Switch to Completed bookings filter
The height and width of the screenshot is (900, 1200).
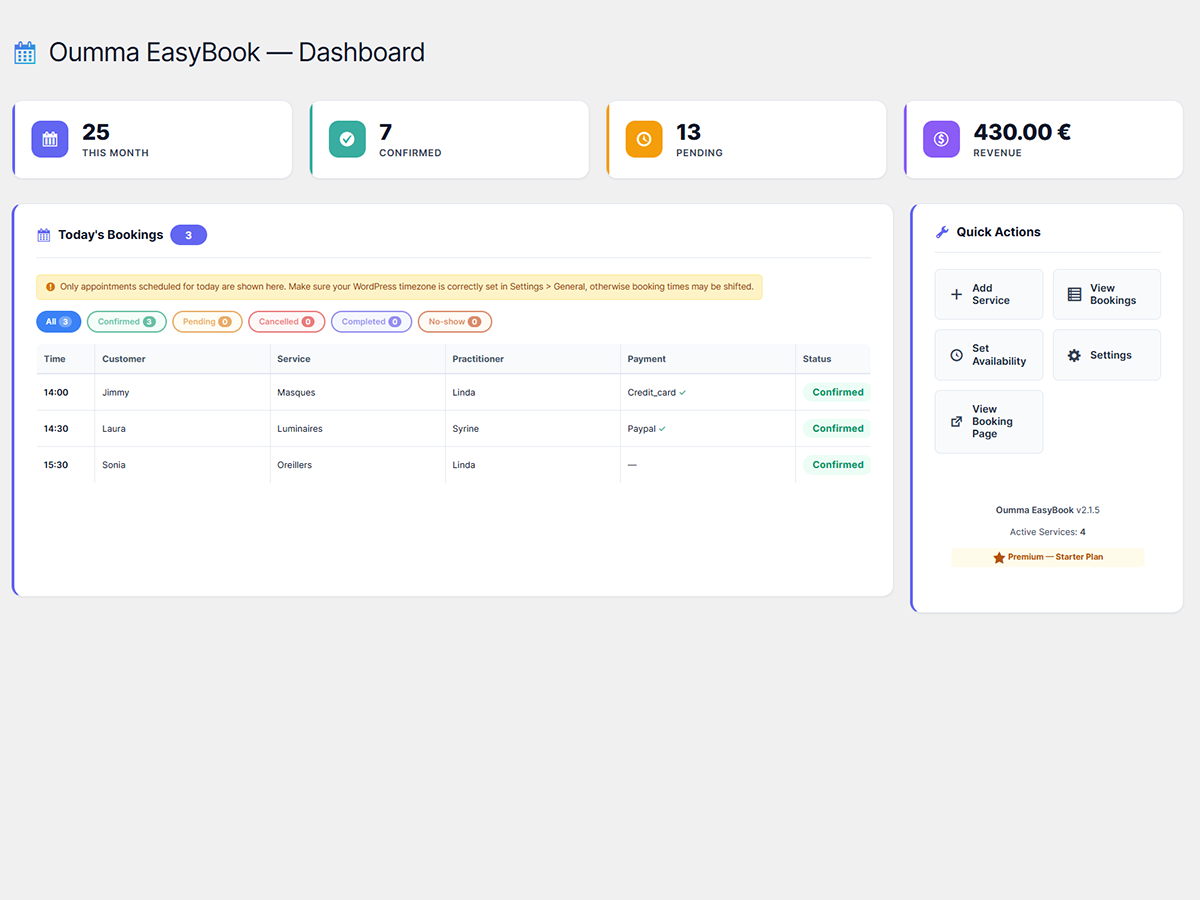371,322
